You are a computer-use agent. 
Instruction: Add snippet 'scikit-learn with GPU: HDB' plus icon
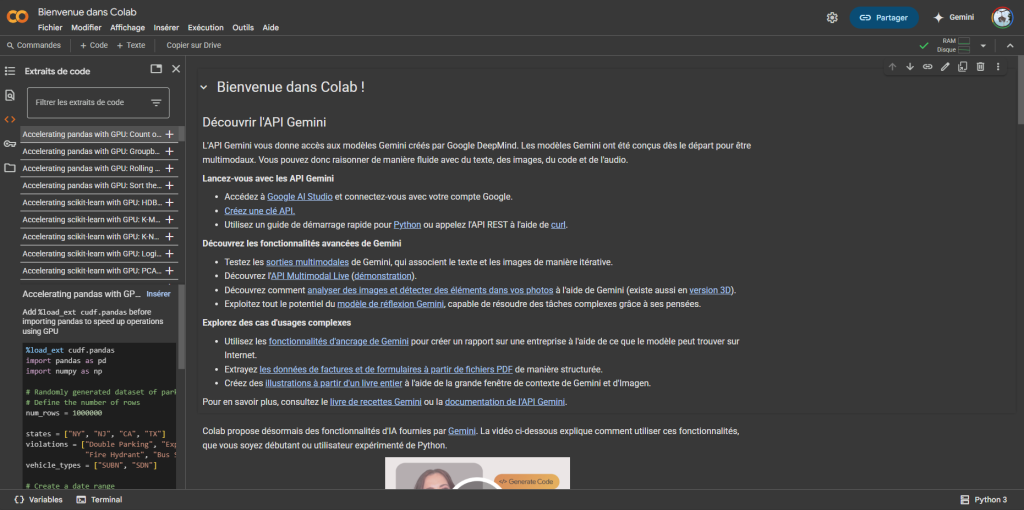169,202
